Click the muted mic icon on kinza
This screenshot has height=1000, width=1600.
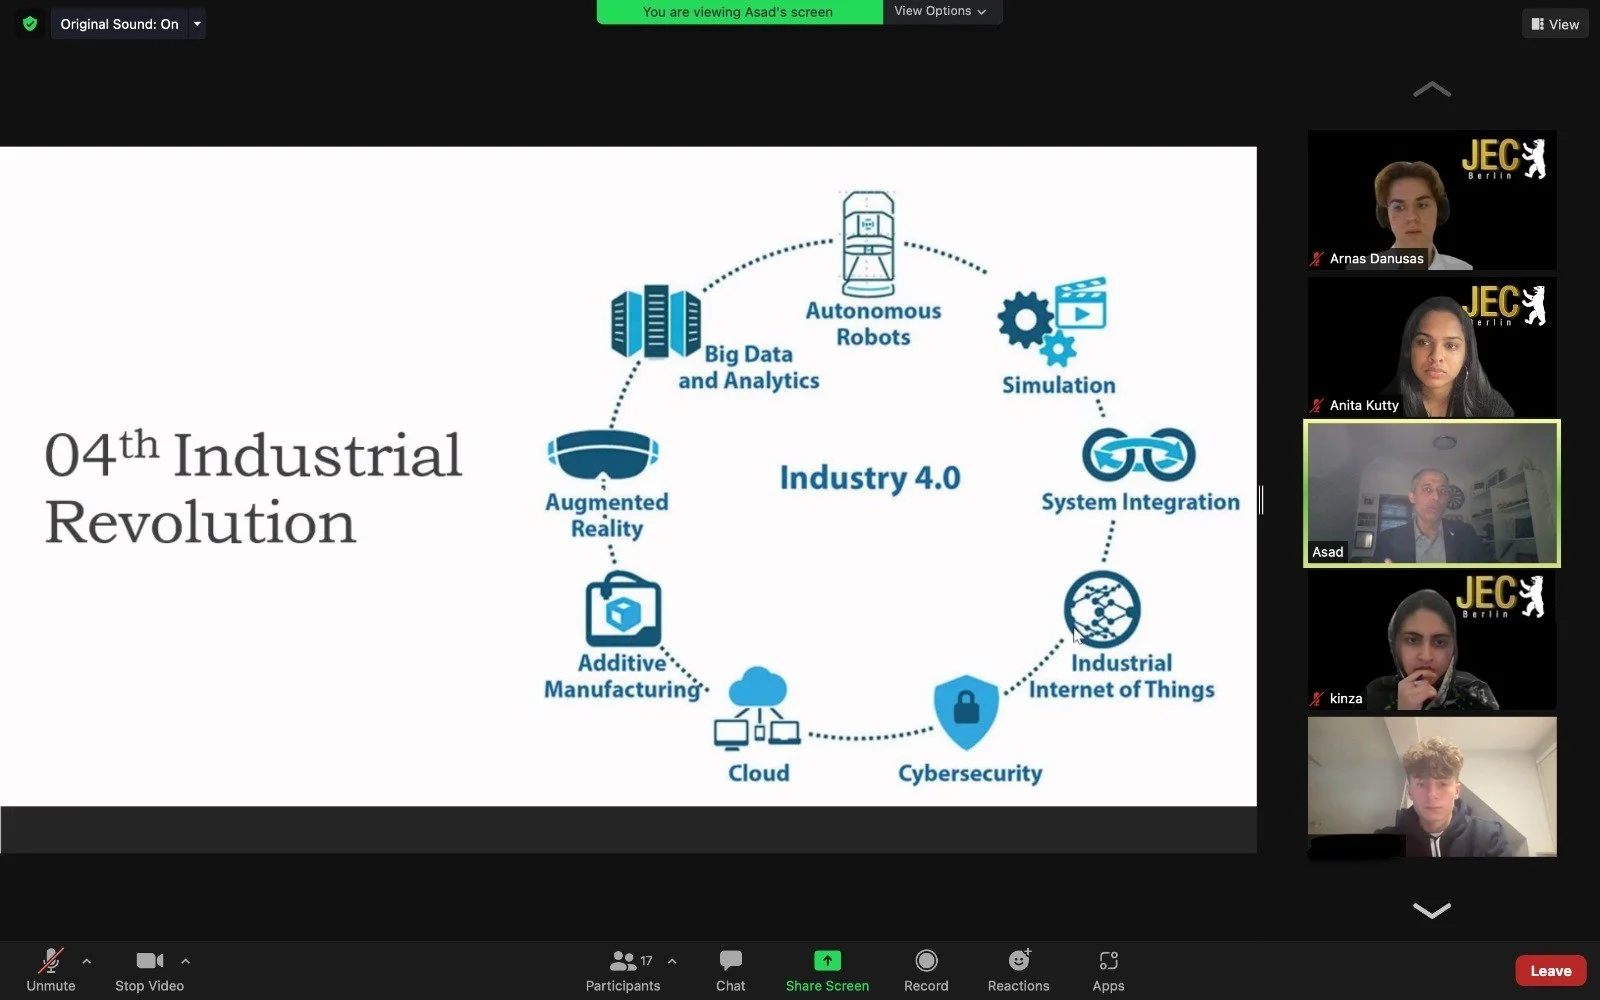pyautogui.click(x=1317, y=699)
